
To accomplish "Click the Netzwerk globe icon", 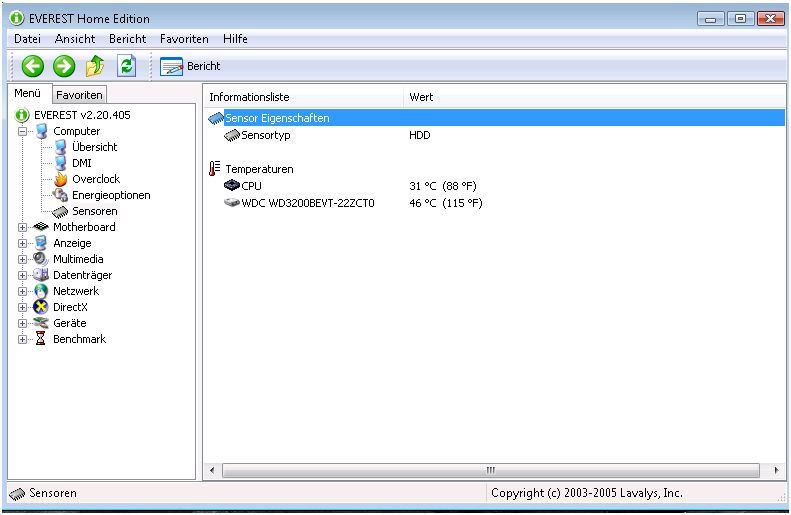I will (x=41, y=291).
